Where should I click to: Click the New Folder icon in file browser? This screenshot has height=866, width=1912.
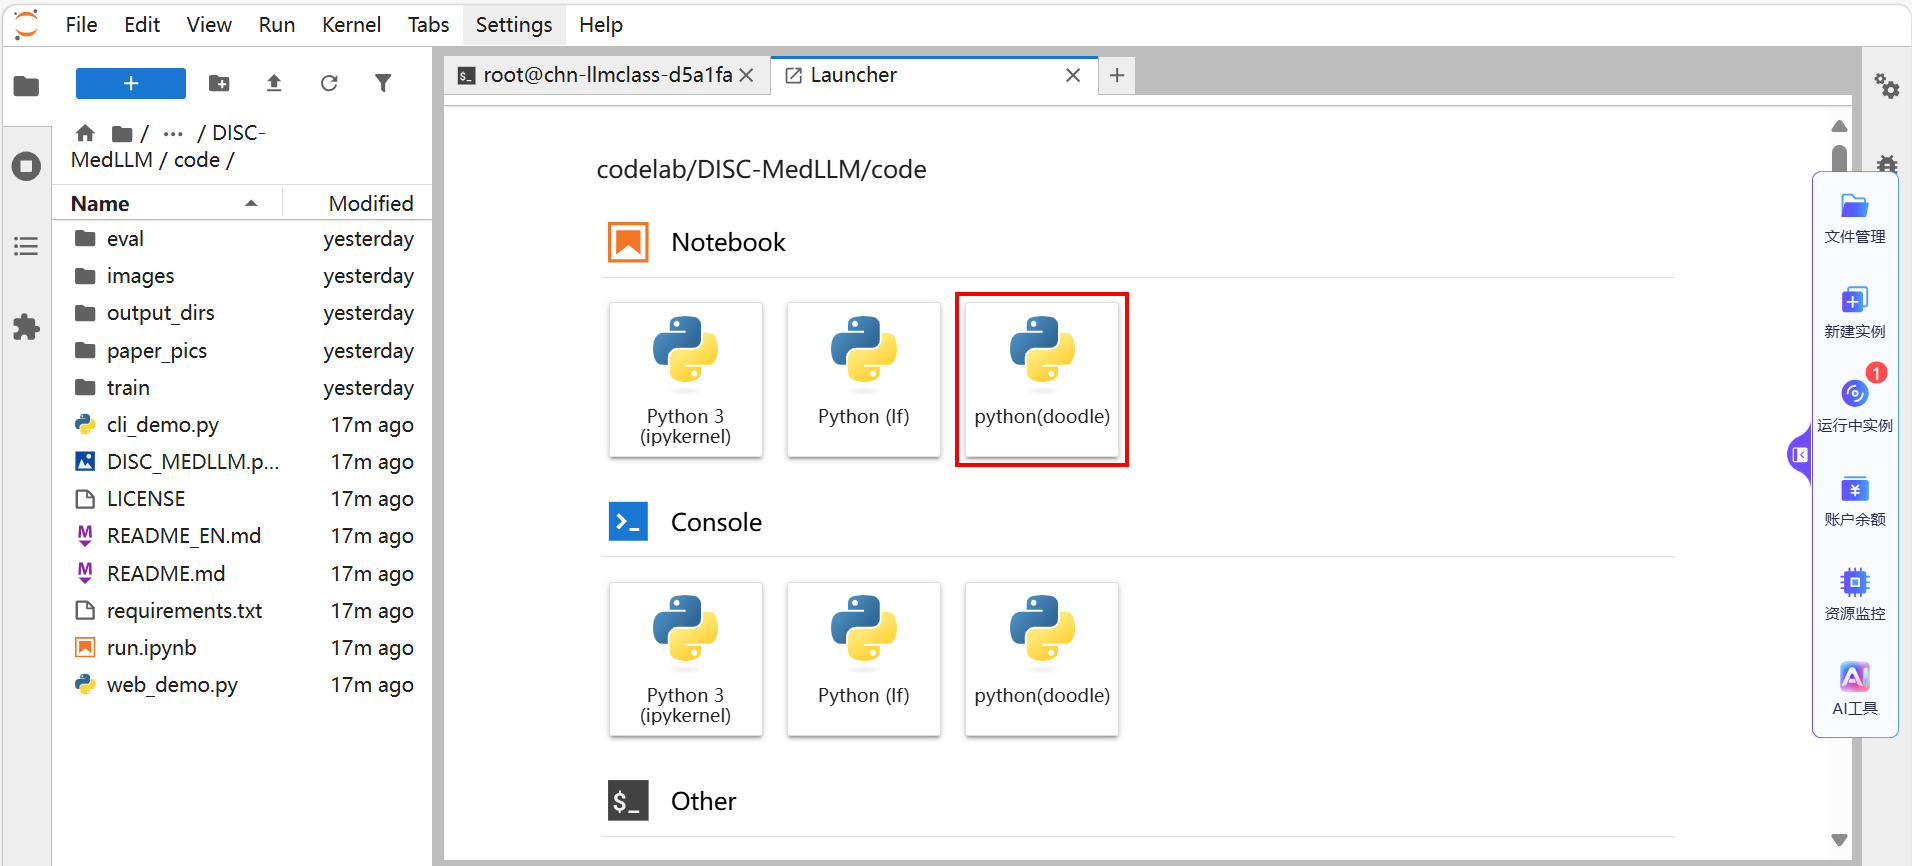(219, 83)
